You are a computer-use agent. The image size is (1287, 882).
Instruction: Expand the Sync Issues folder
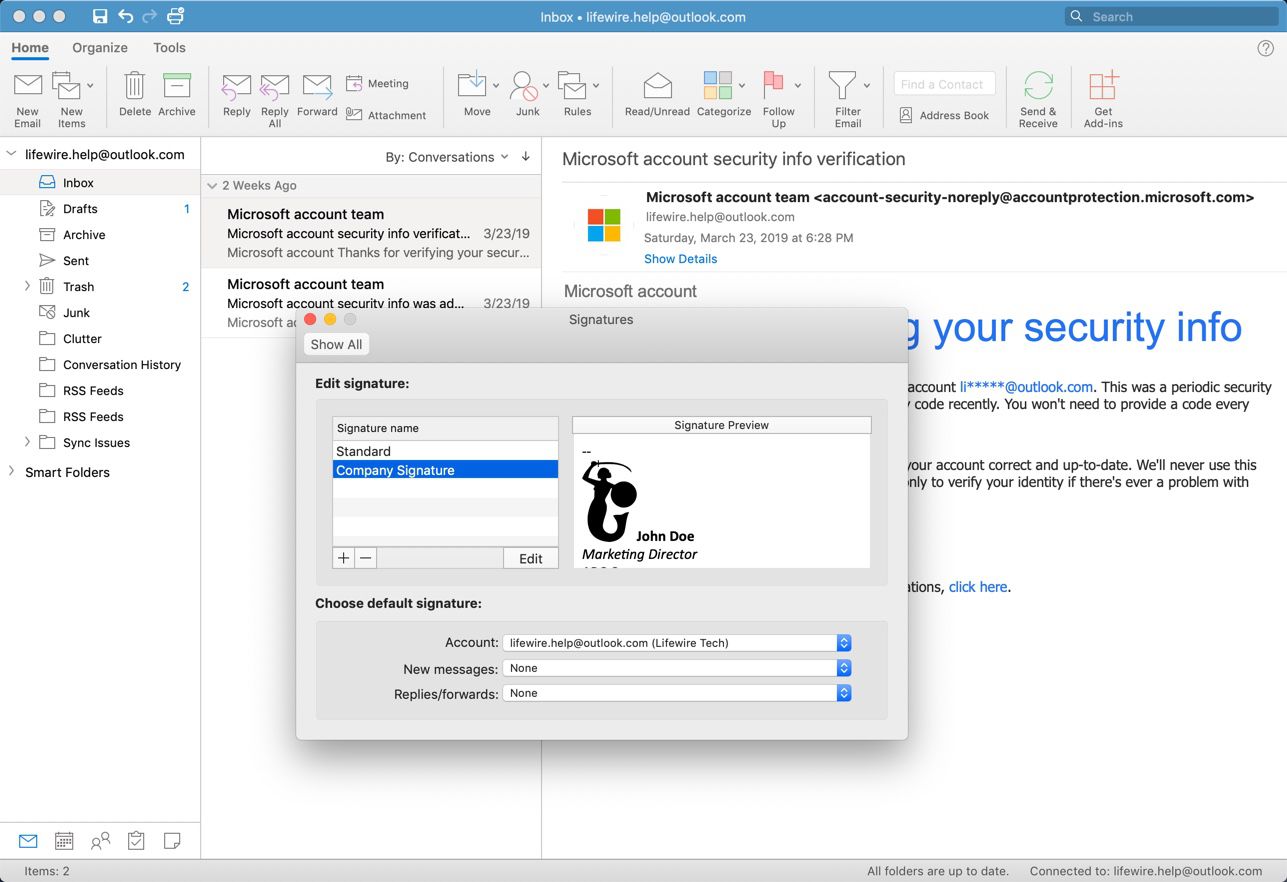27,442
